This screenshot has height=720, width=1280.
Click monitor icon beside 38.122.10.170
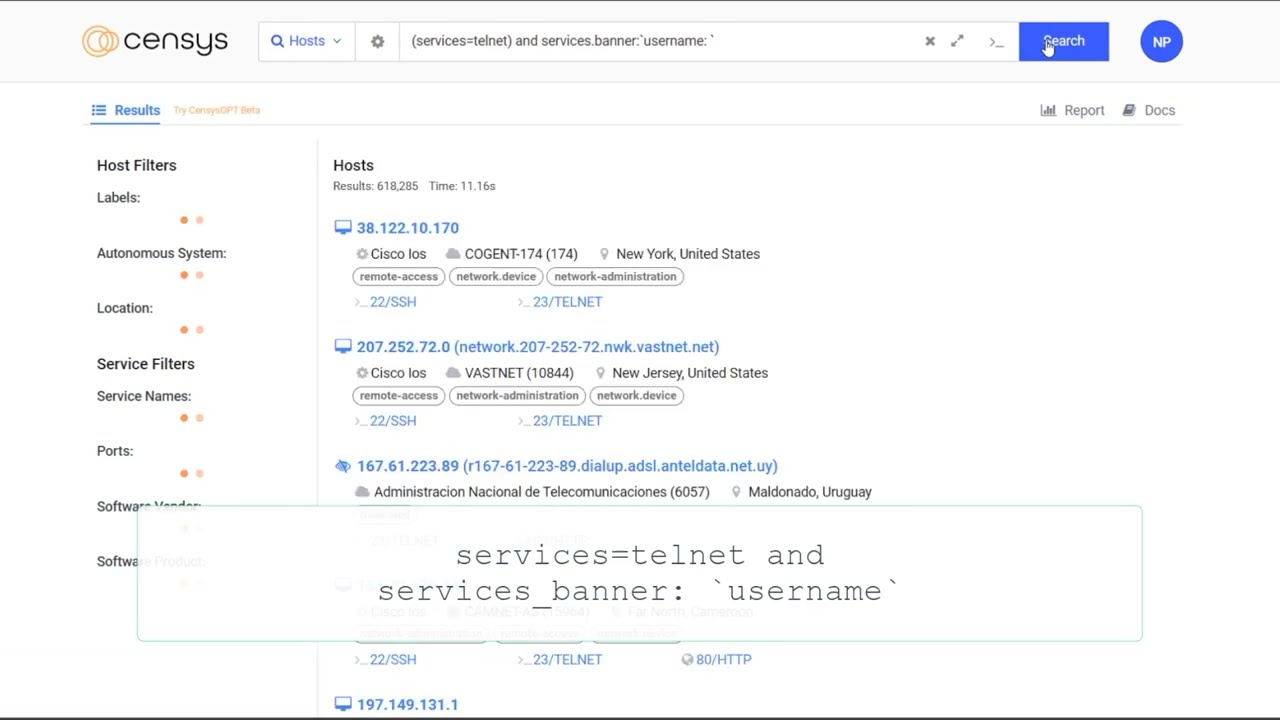[343, 228]
